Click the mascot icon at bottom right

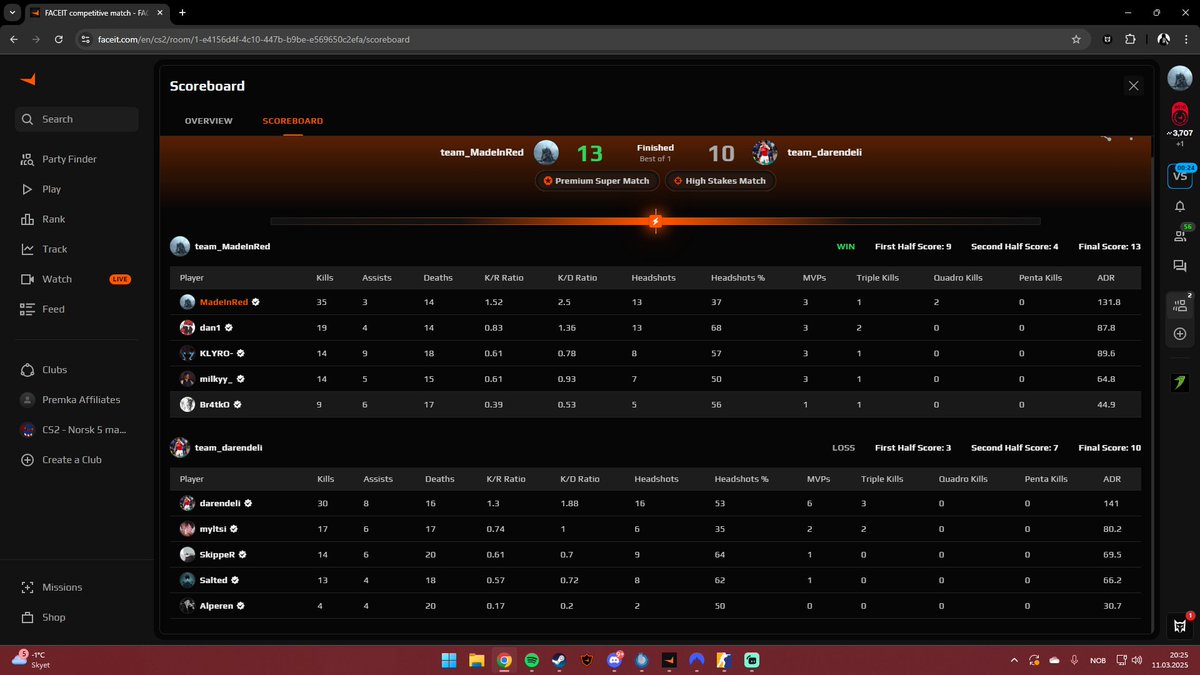tap(1180, 625)
